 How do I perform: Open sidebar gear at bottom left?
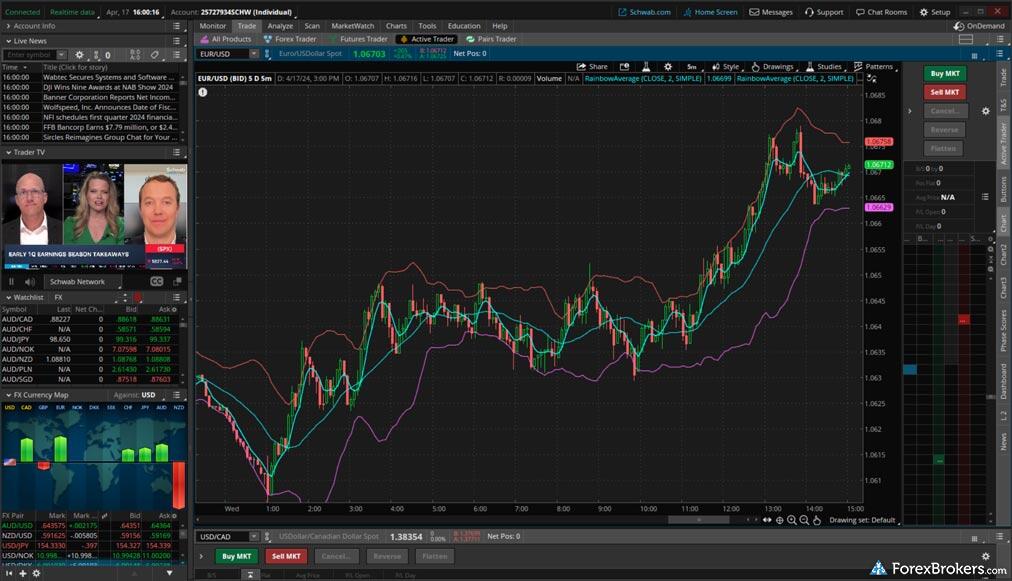(36, 573)
